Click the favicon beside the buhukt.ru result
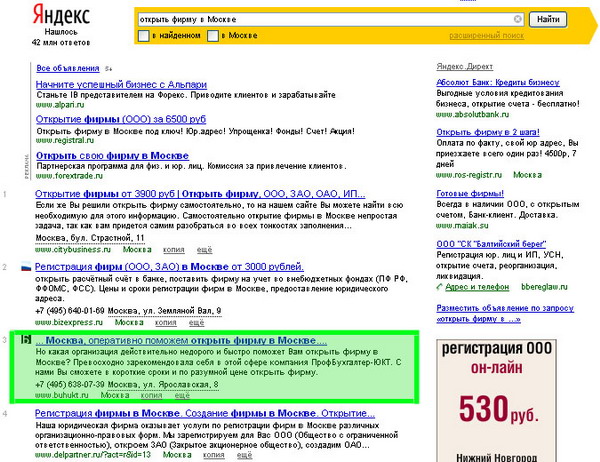 [26, 340]
